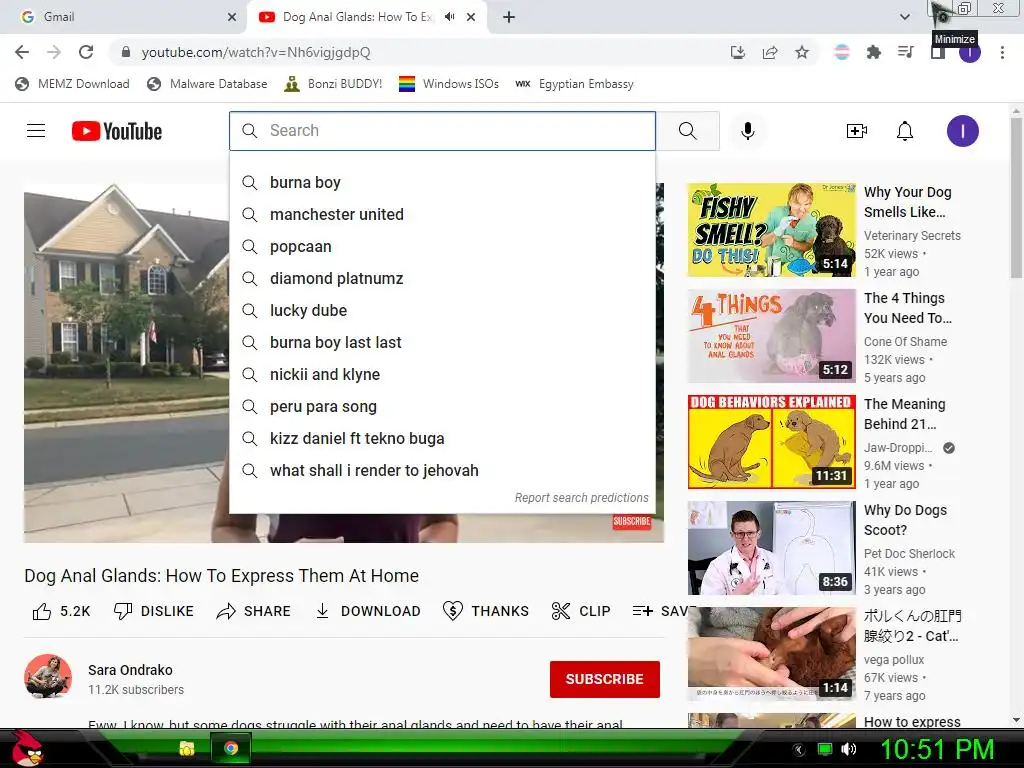Choose suggestion diamond platnumz
Screen dimensions: 1024x768
442,278
